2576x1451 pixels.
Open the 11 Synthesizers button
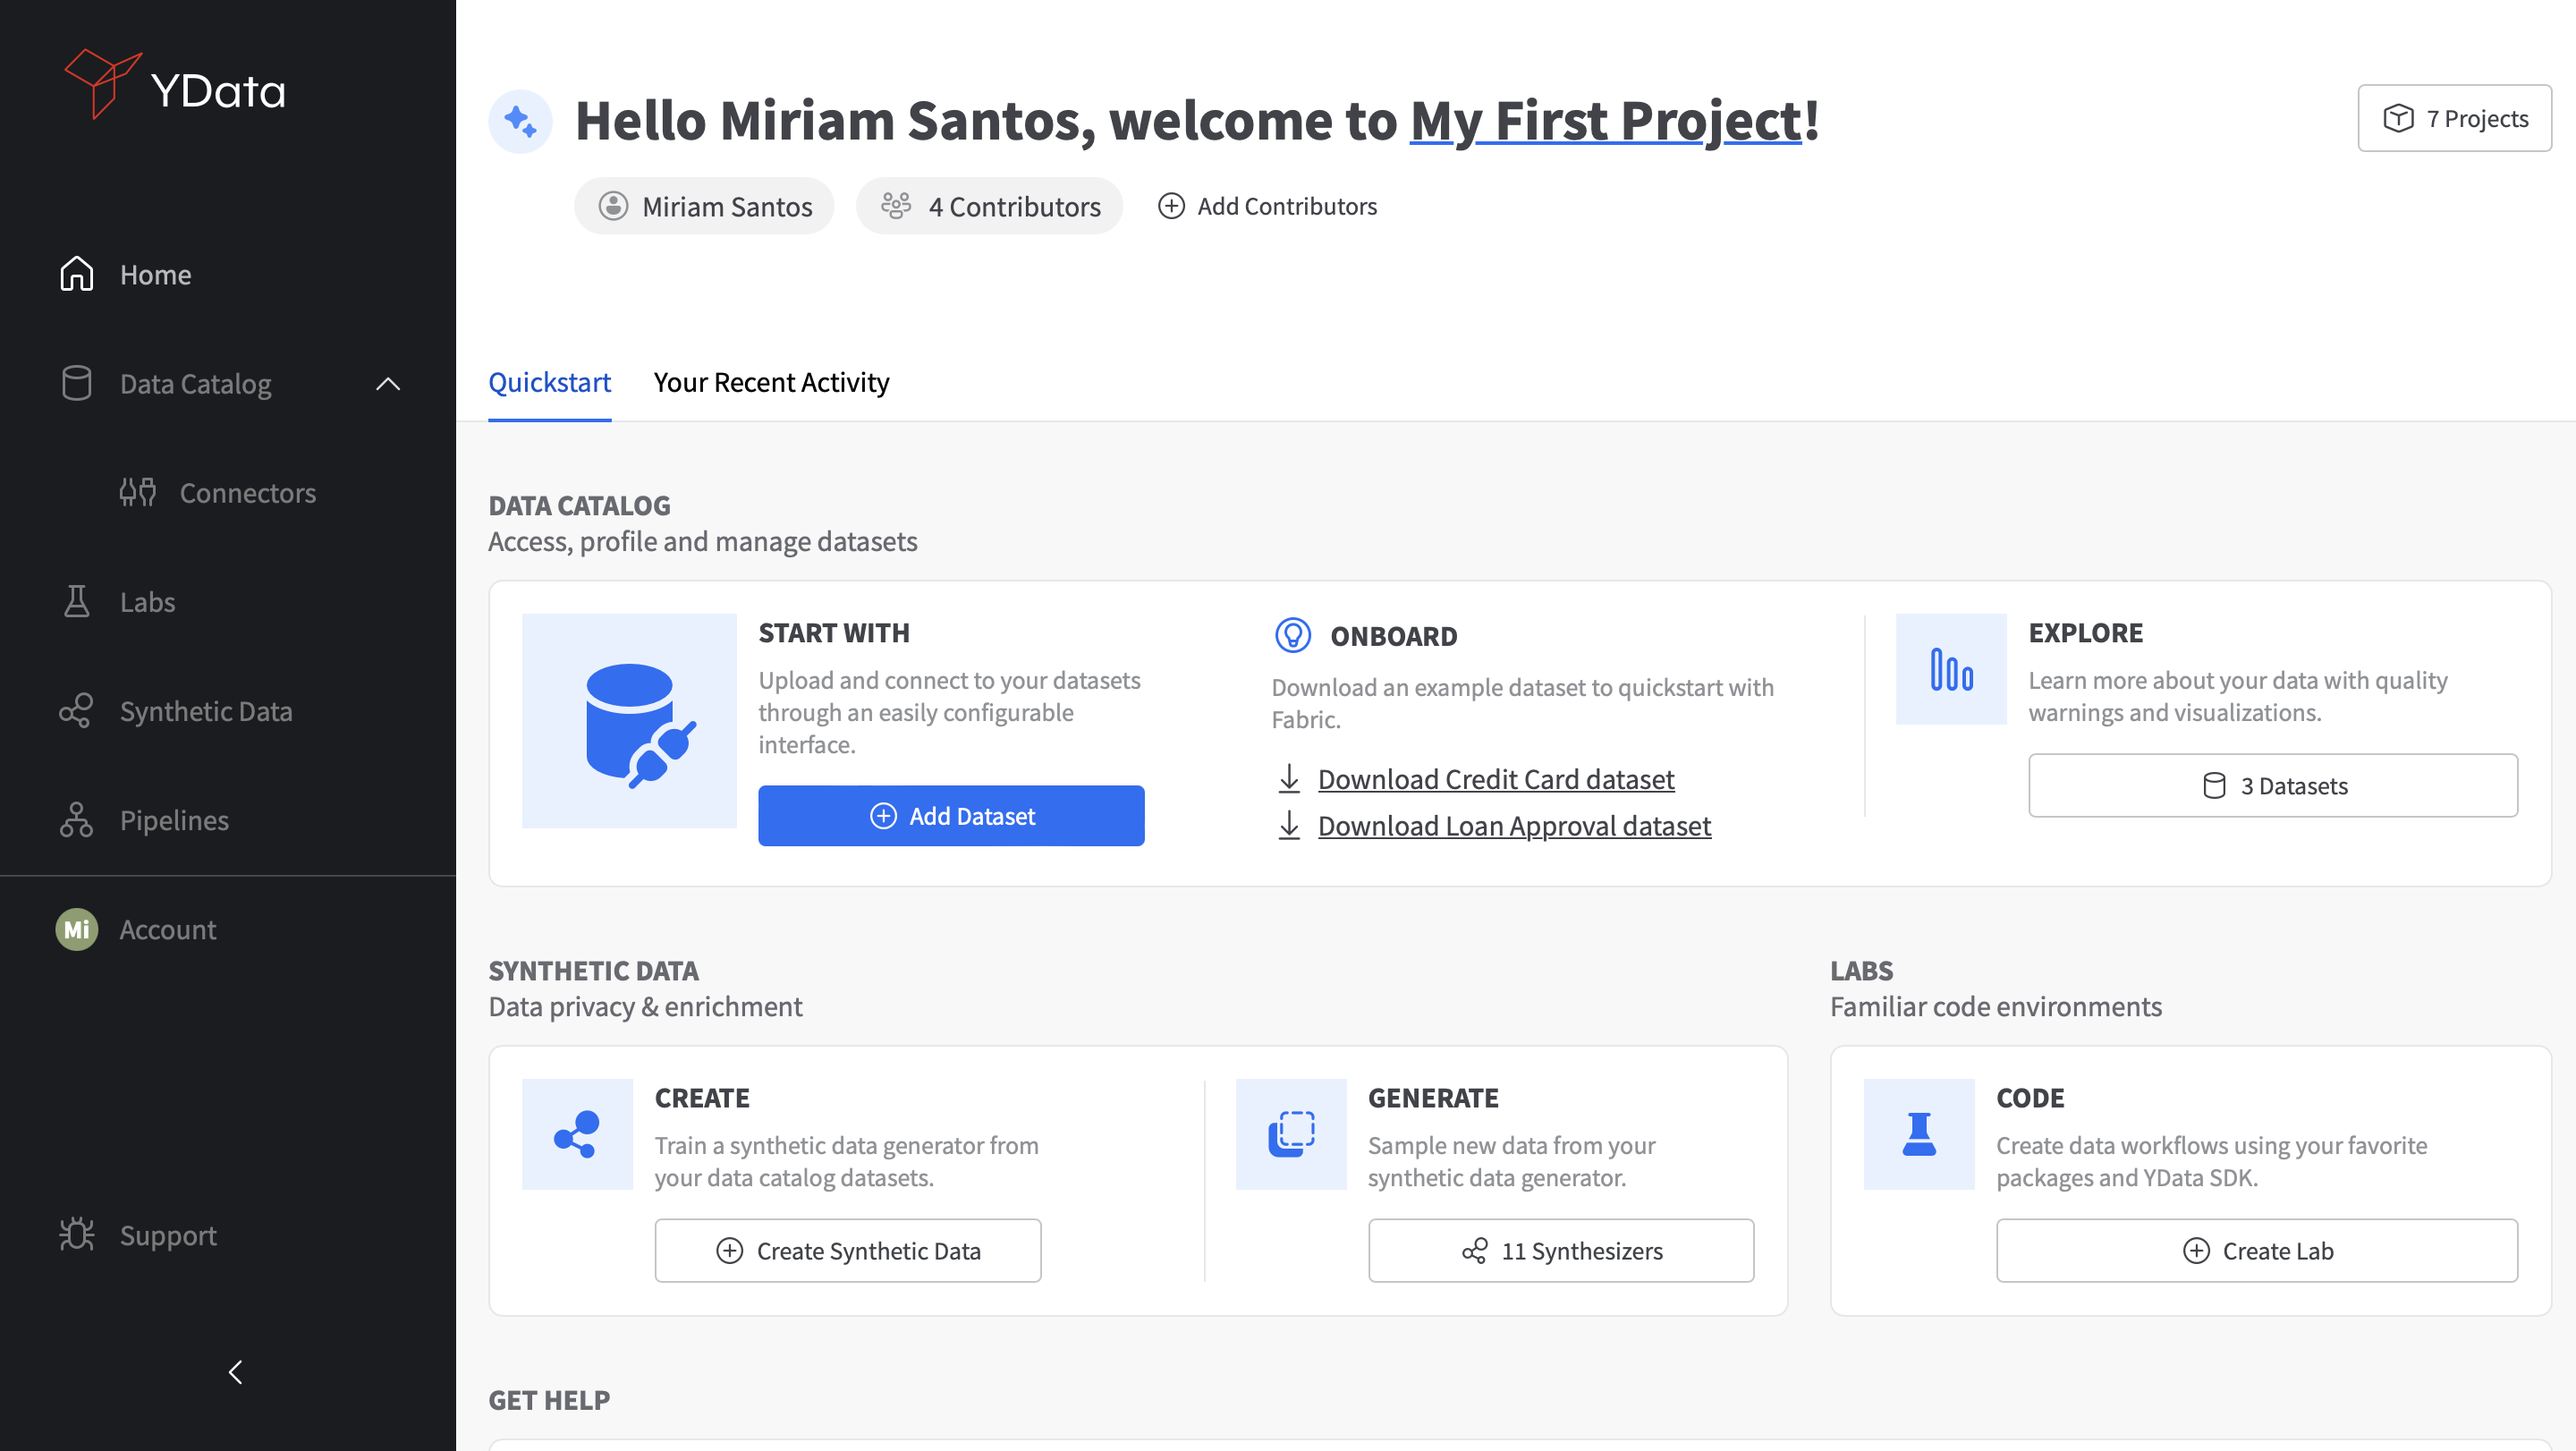1561,1250
